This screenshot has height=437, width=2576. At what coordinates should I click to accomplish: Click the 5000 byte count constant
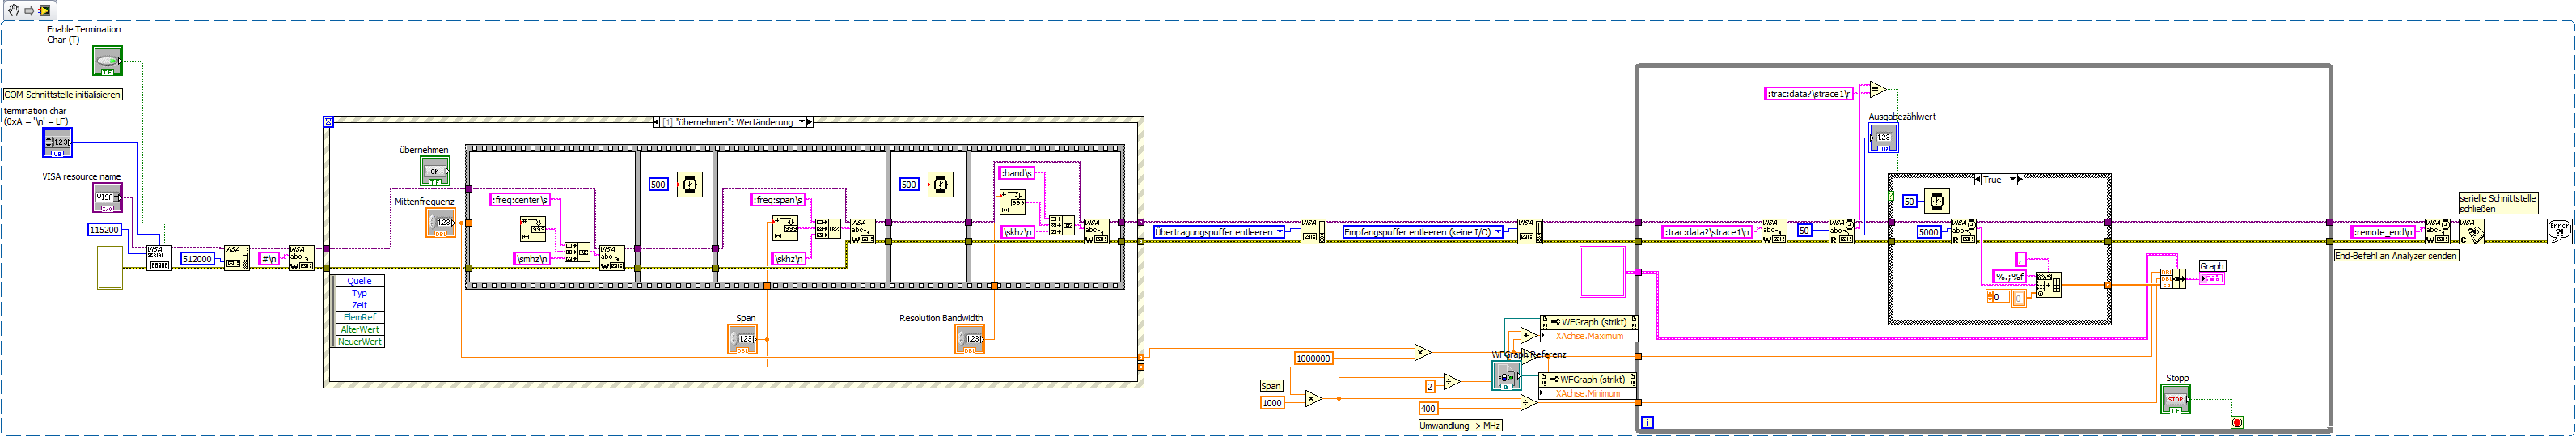pos(1929,232)
